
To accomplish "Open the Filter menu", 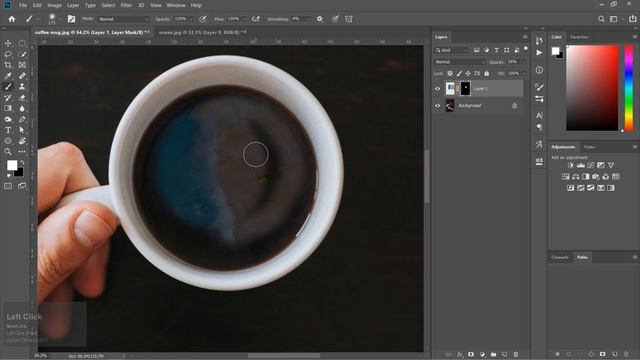I will coord(126,5).
